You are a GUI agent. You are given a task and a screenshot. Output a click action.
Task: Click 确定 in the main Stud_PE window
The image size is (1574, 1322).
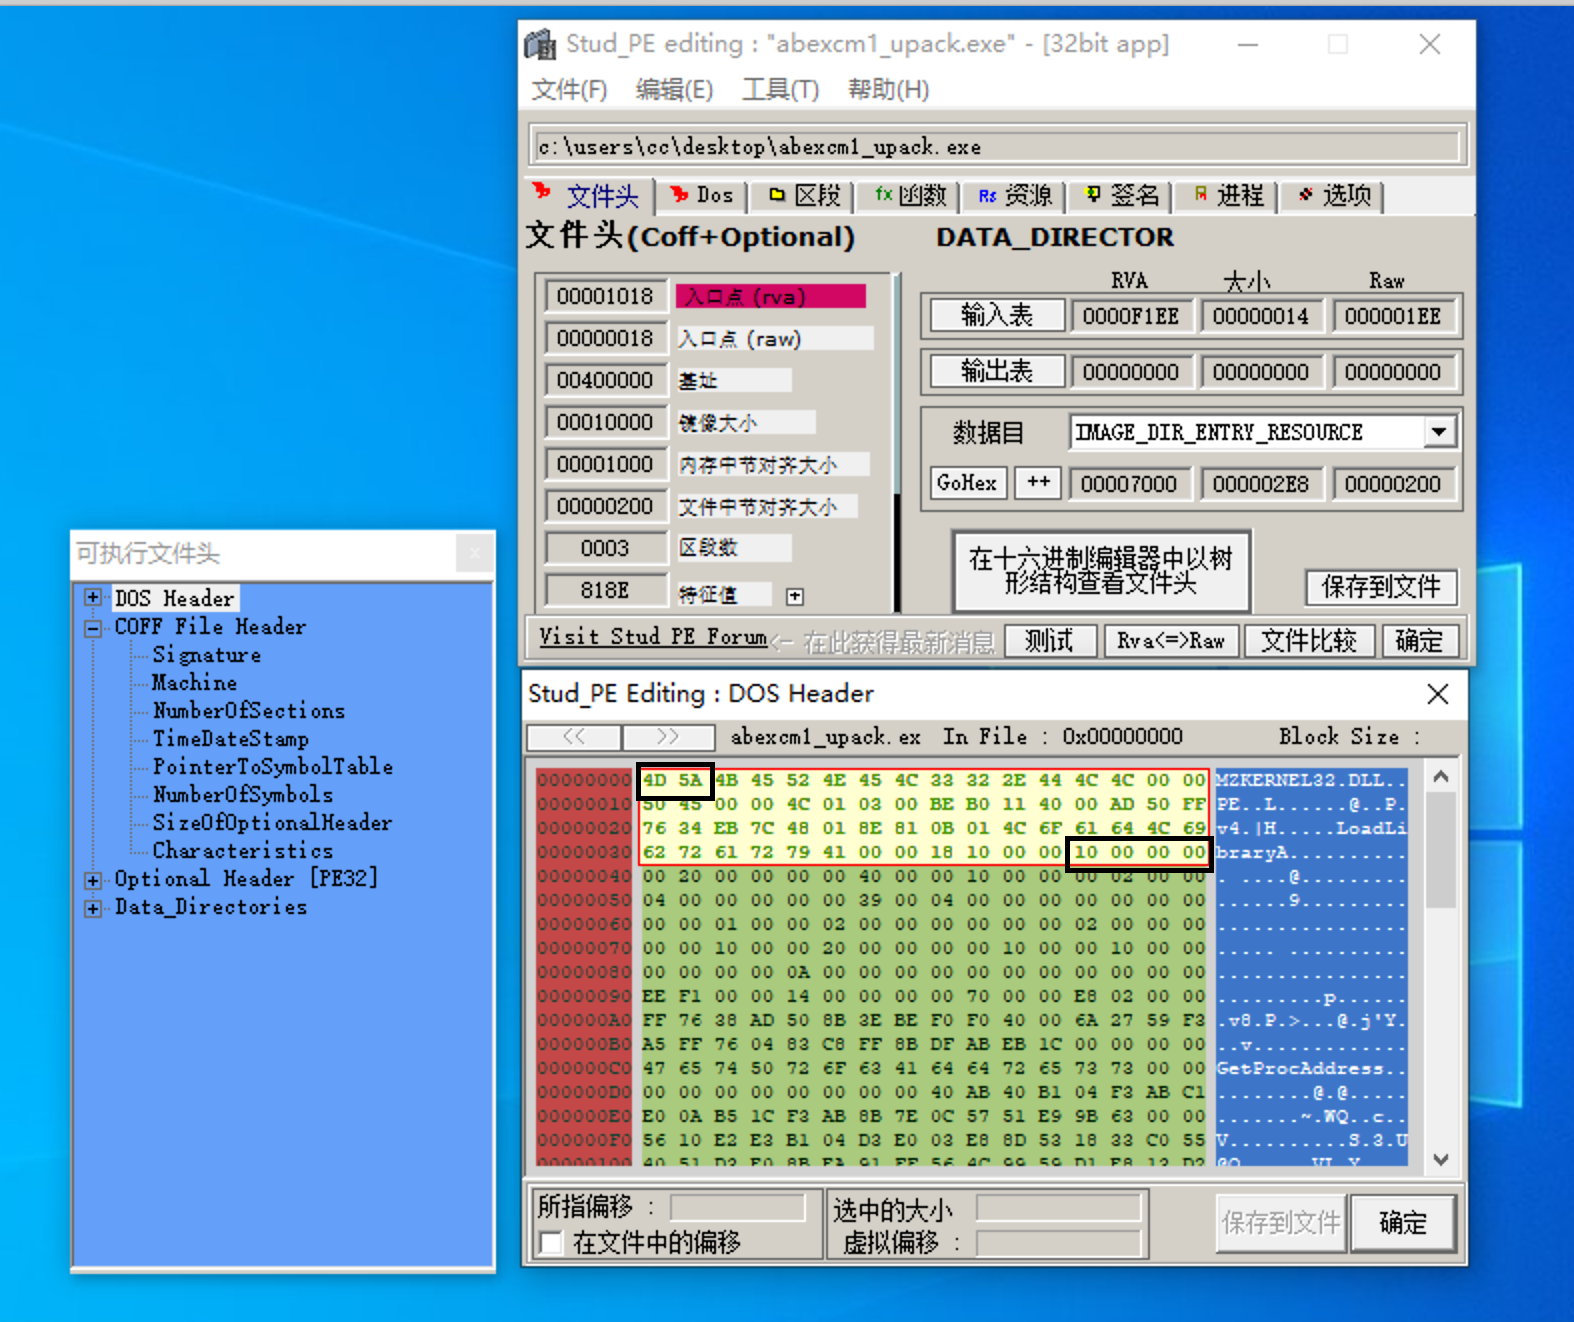coord(1419,641)
